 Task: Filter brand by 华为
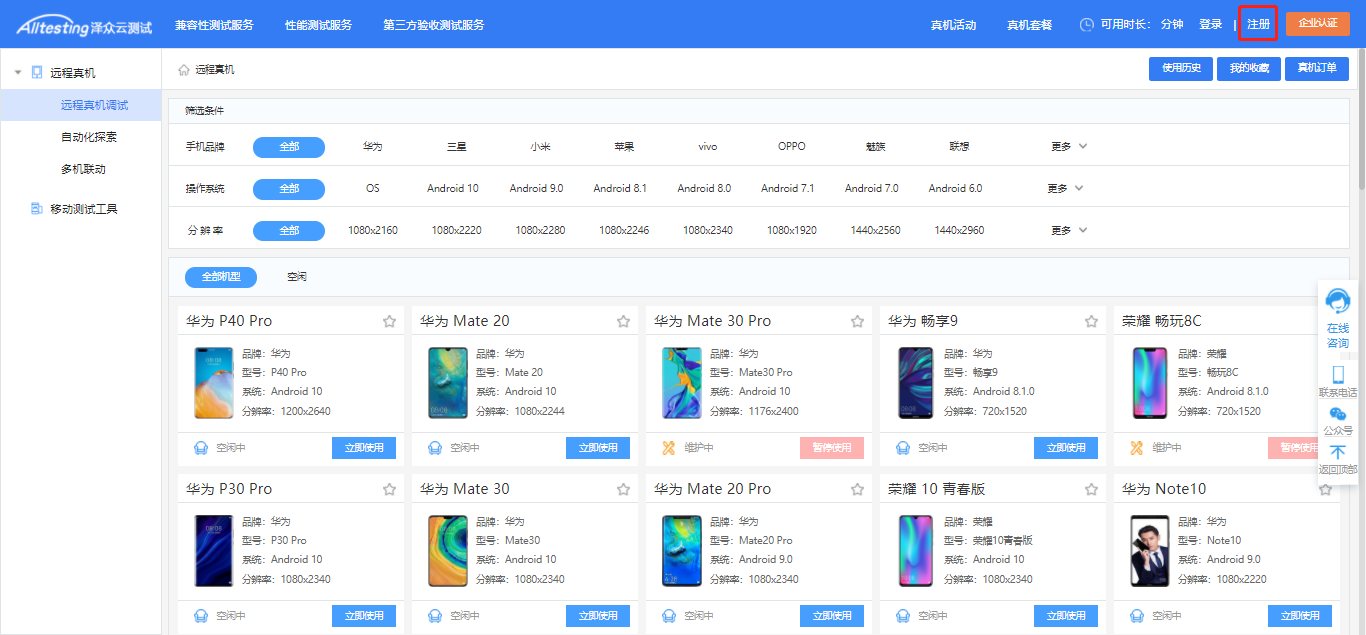tap(373, 147)
